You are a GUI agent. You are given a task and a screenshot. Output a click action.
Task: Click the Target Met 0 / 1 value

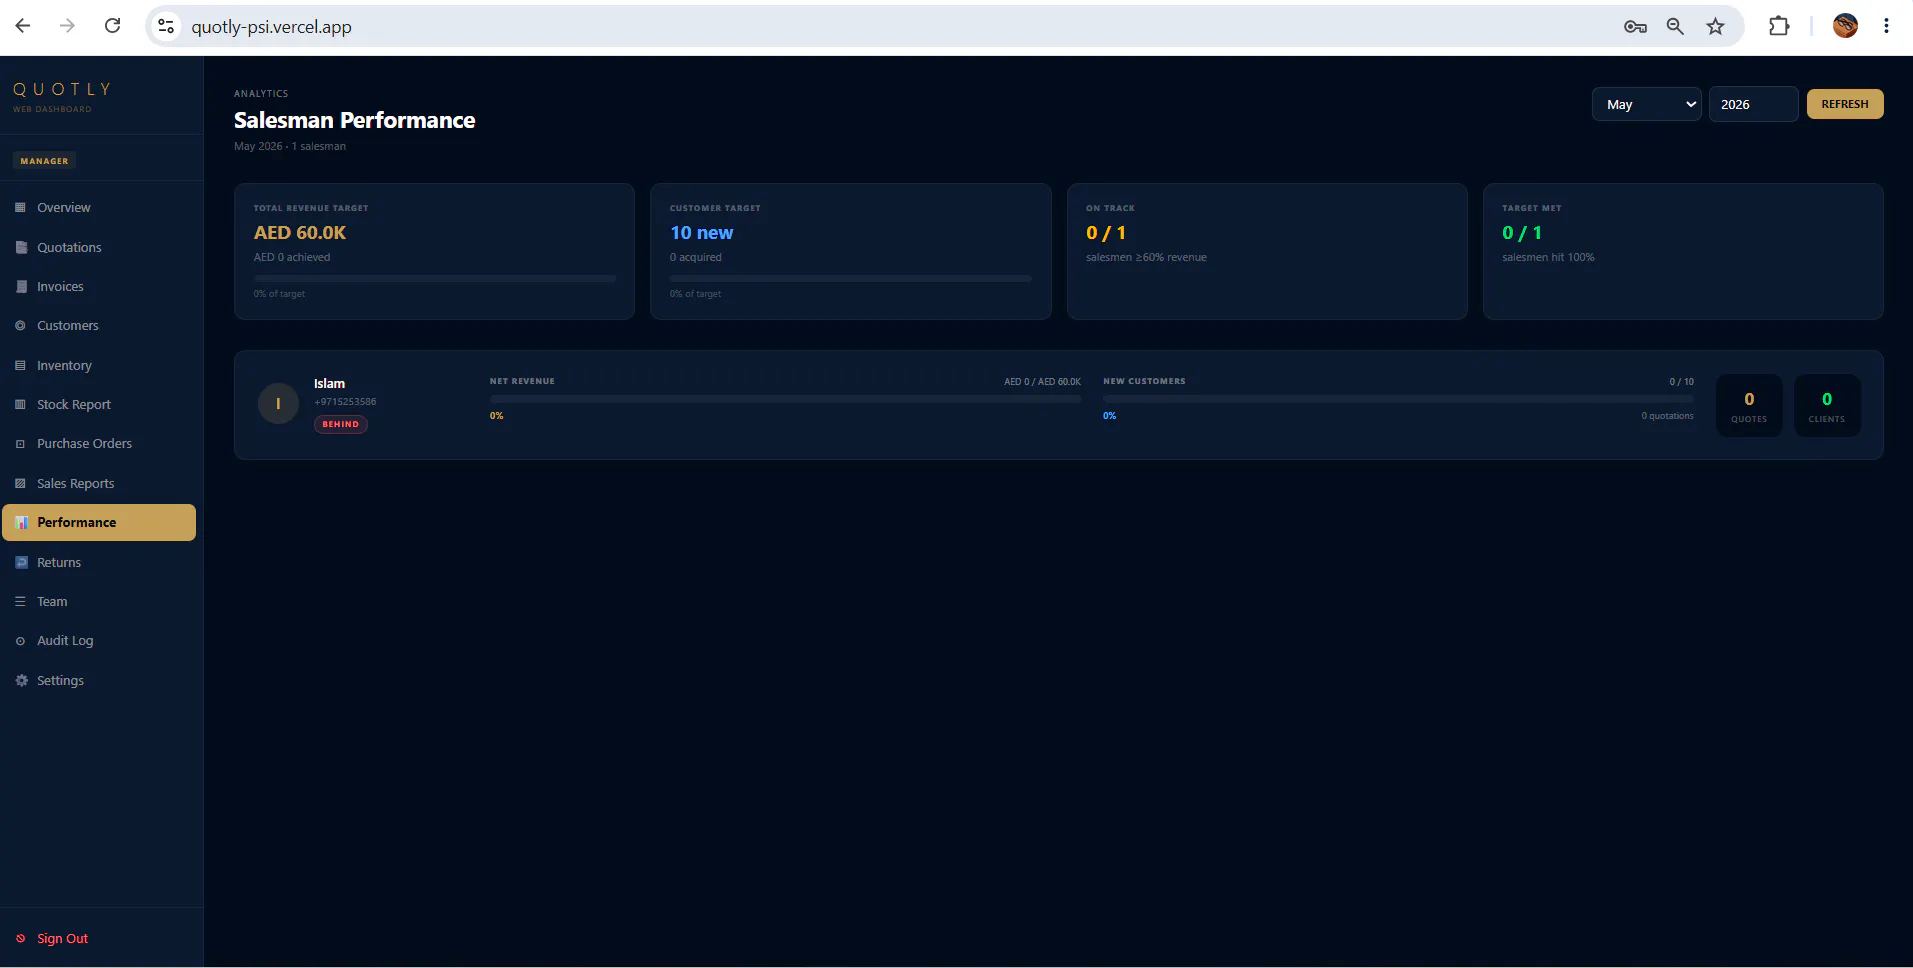1522,233
